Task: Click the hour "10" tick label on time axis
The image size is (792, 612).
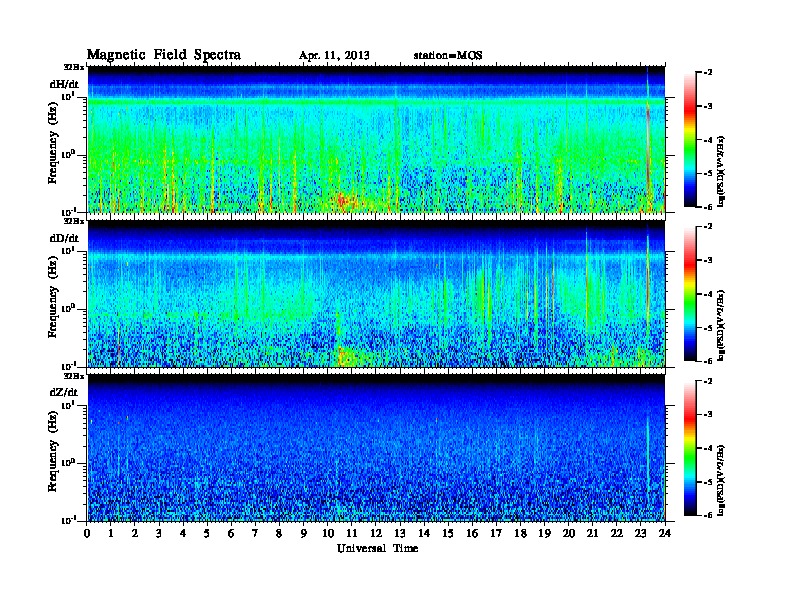Action: [327, 533]
